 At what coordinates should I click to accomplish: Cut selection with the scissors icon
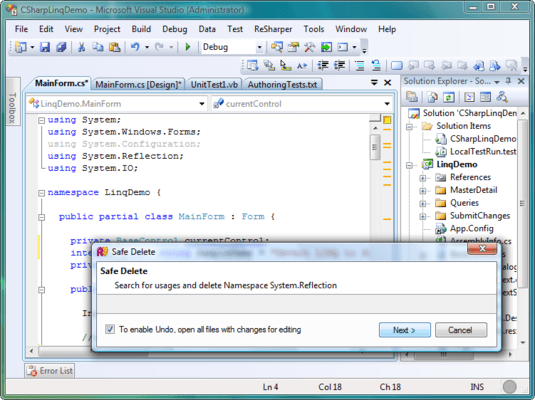point(81,47)
